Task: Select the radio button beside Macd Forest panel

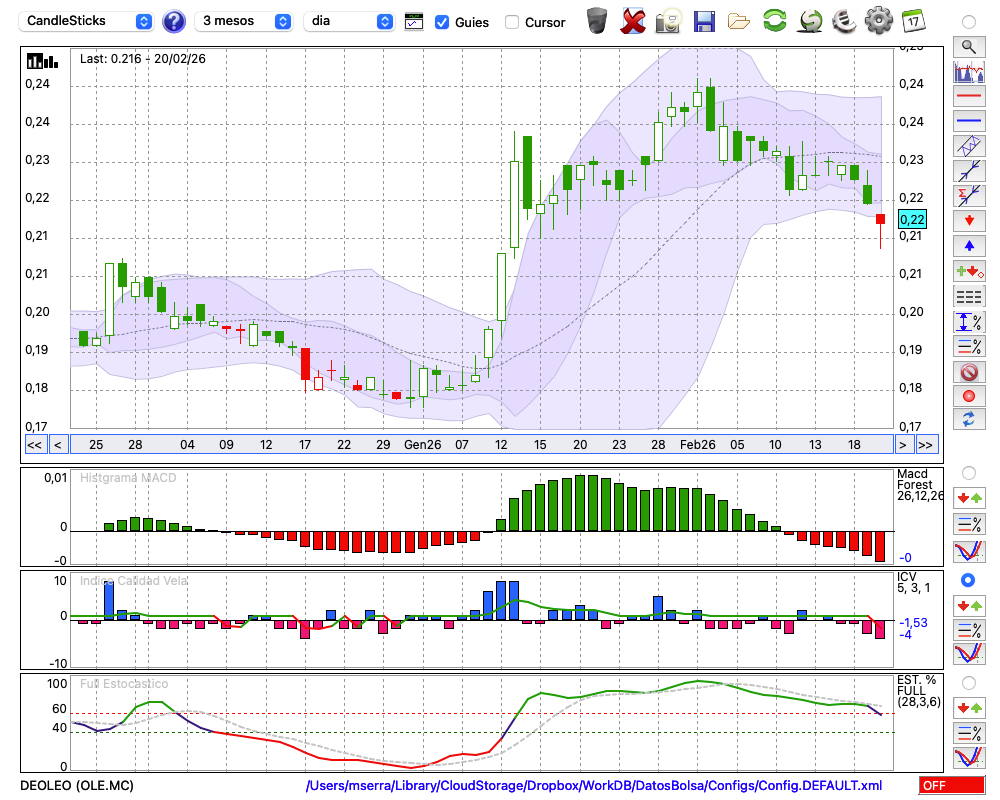Action: [968, 472]
